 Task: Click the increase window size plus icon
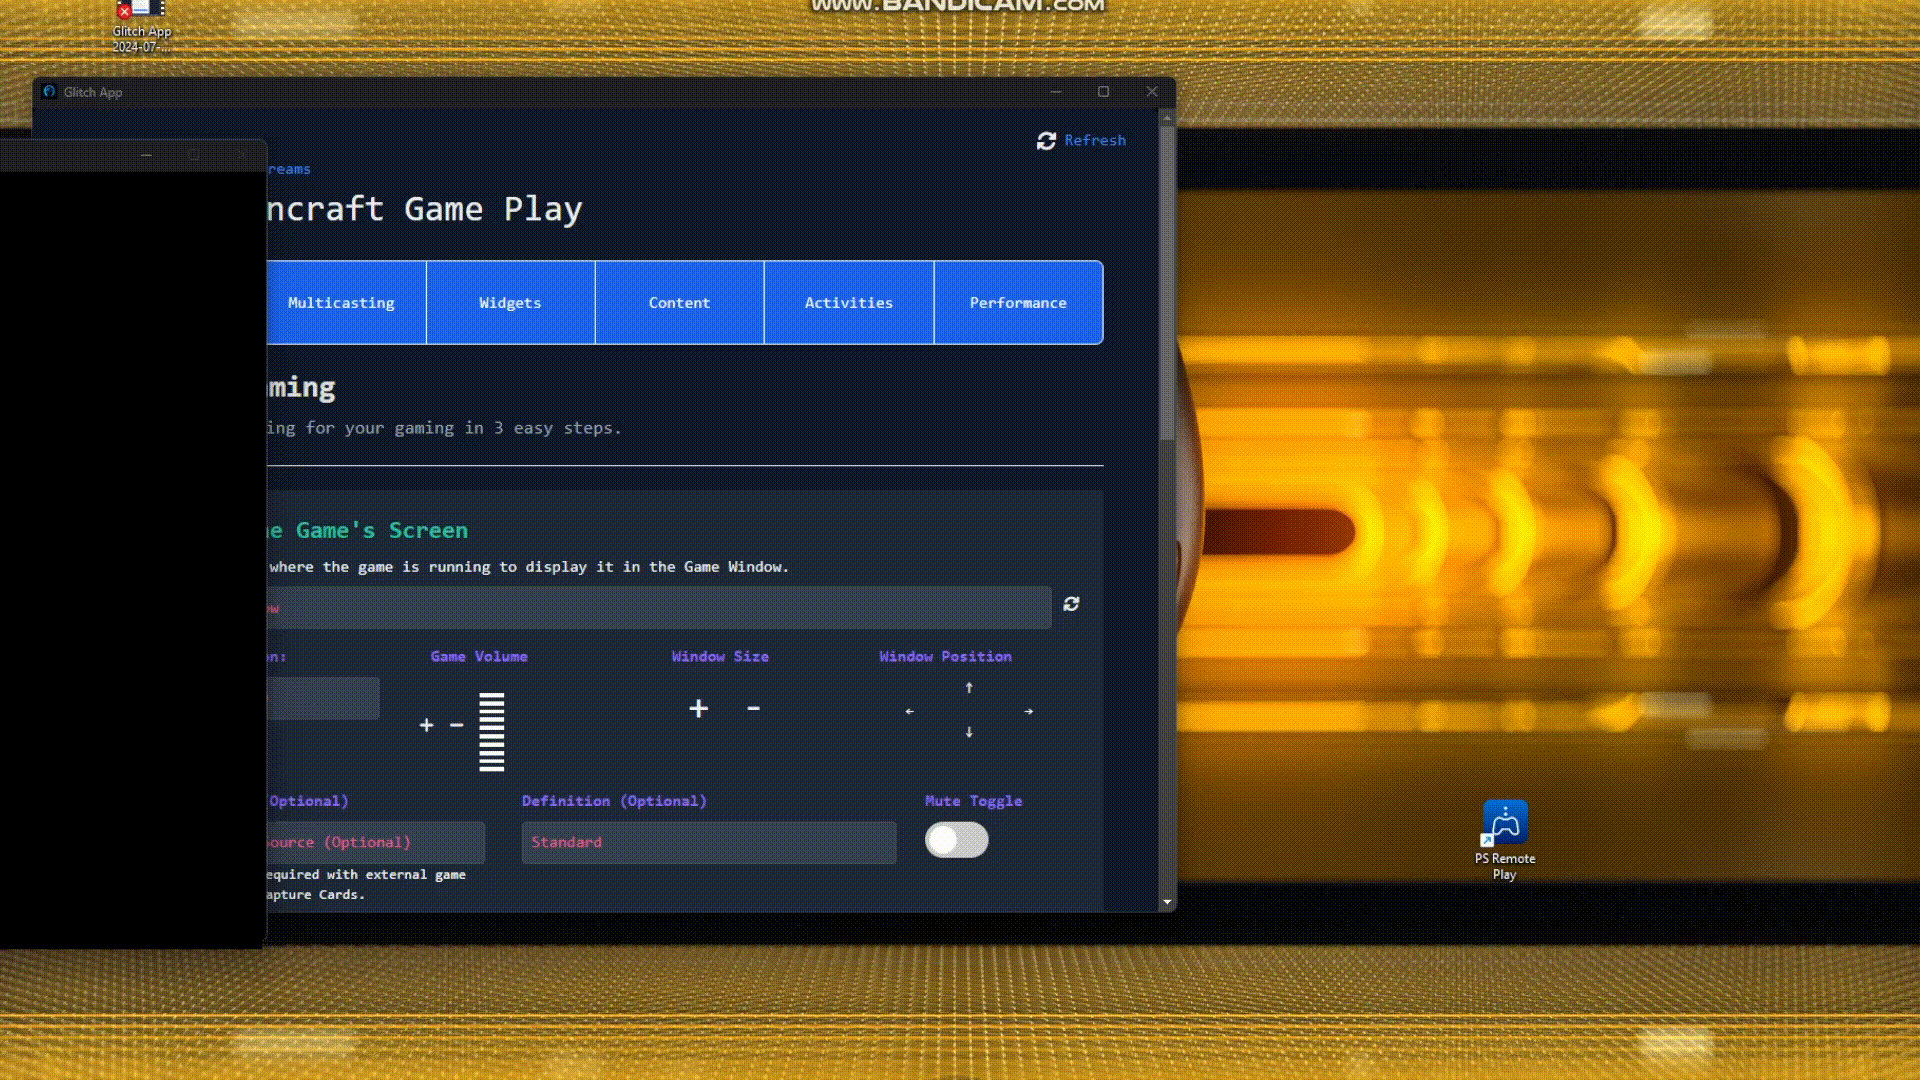pos(698,708)
